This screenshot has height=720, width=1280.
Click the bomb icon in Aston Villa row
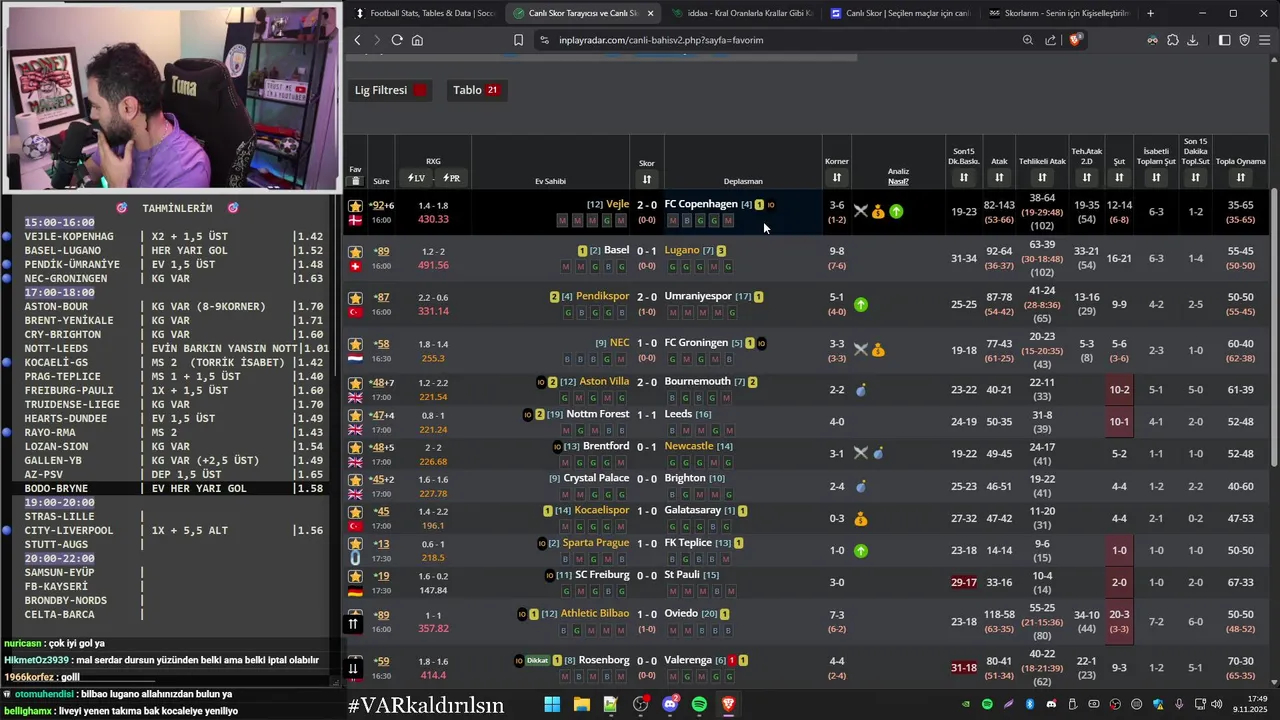coord(861,390)
